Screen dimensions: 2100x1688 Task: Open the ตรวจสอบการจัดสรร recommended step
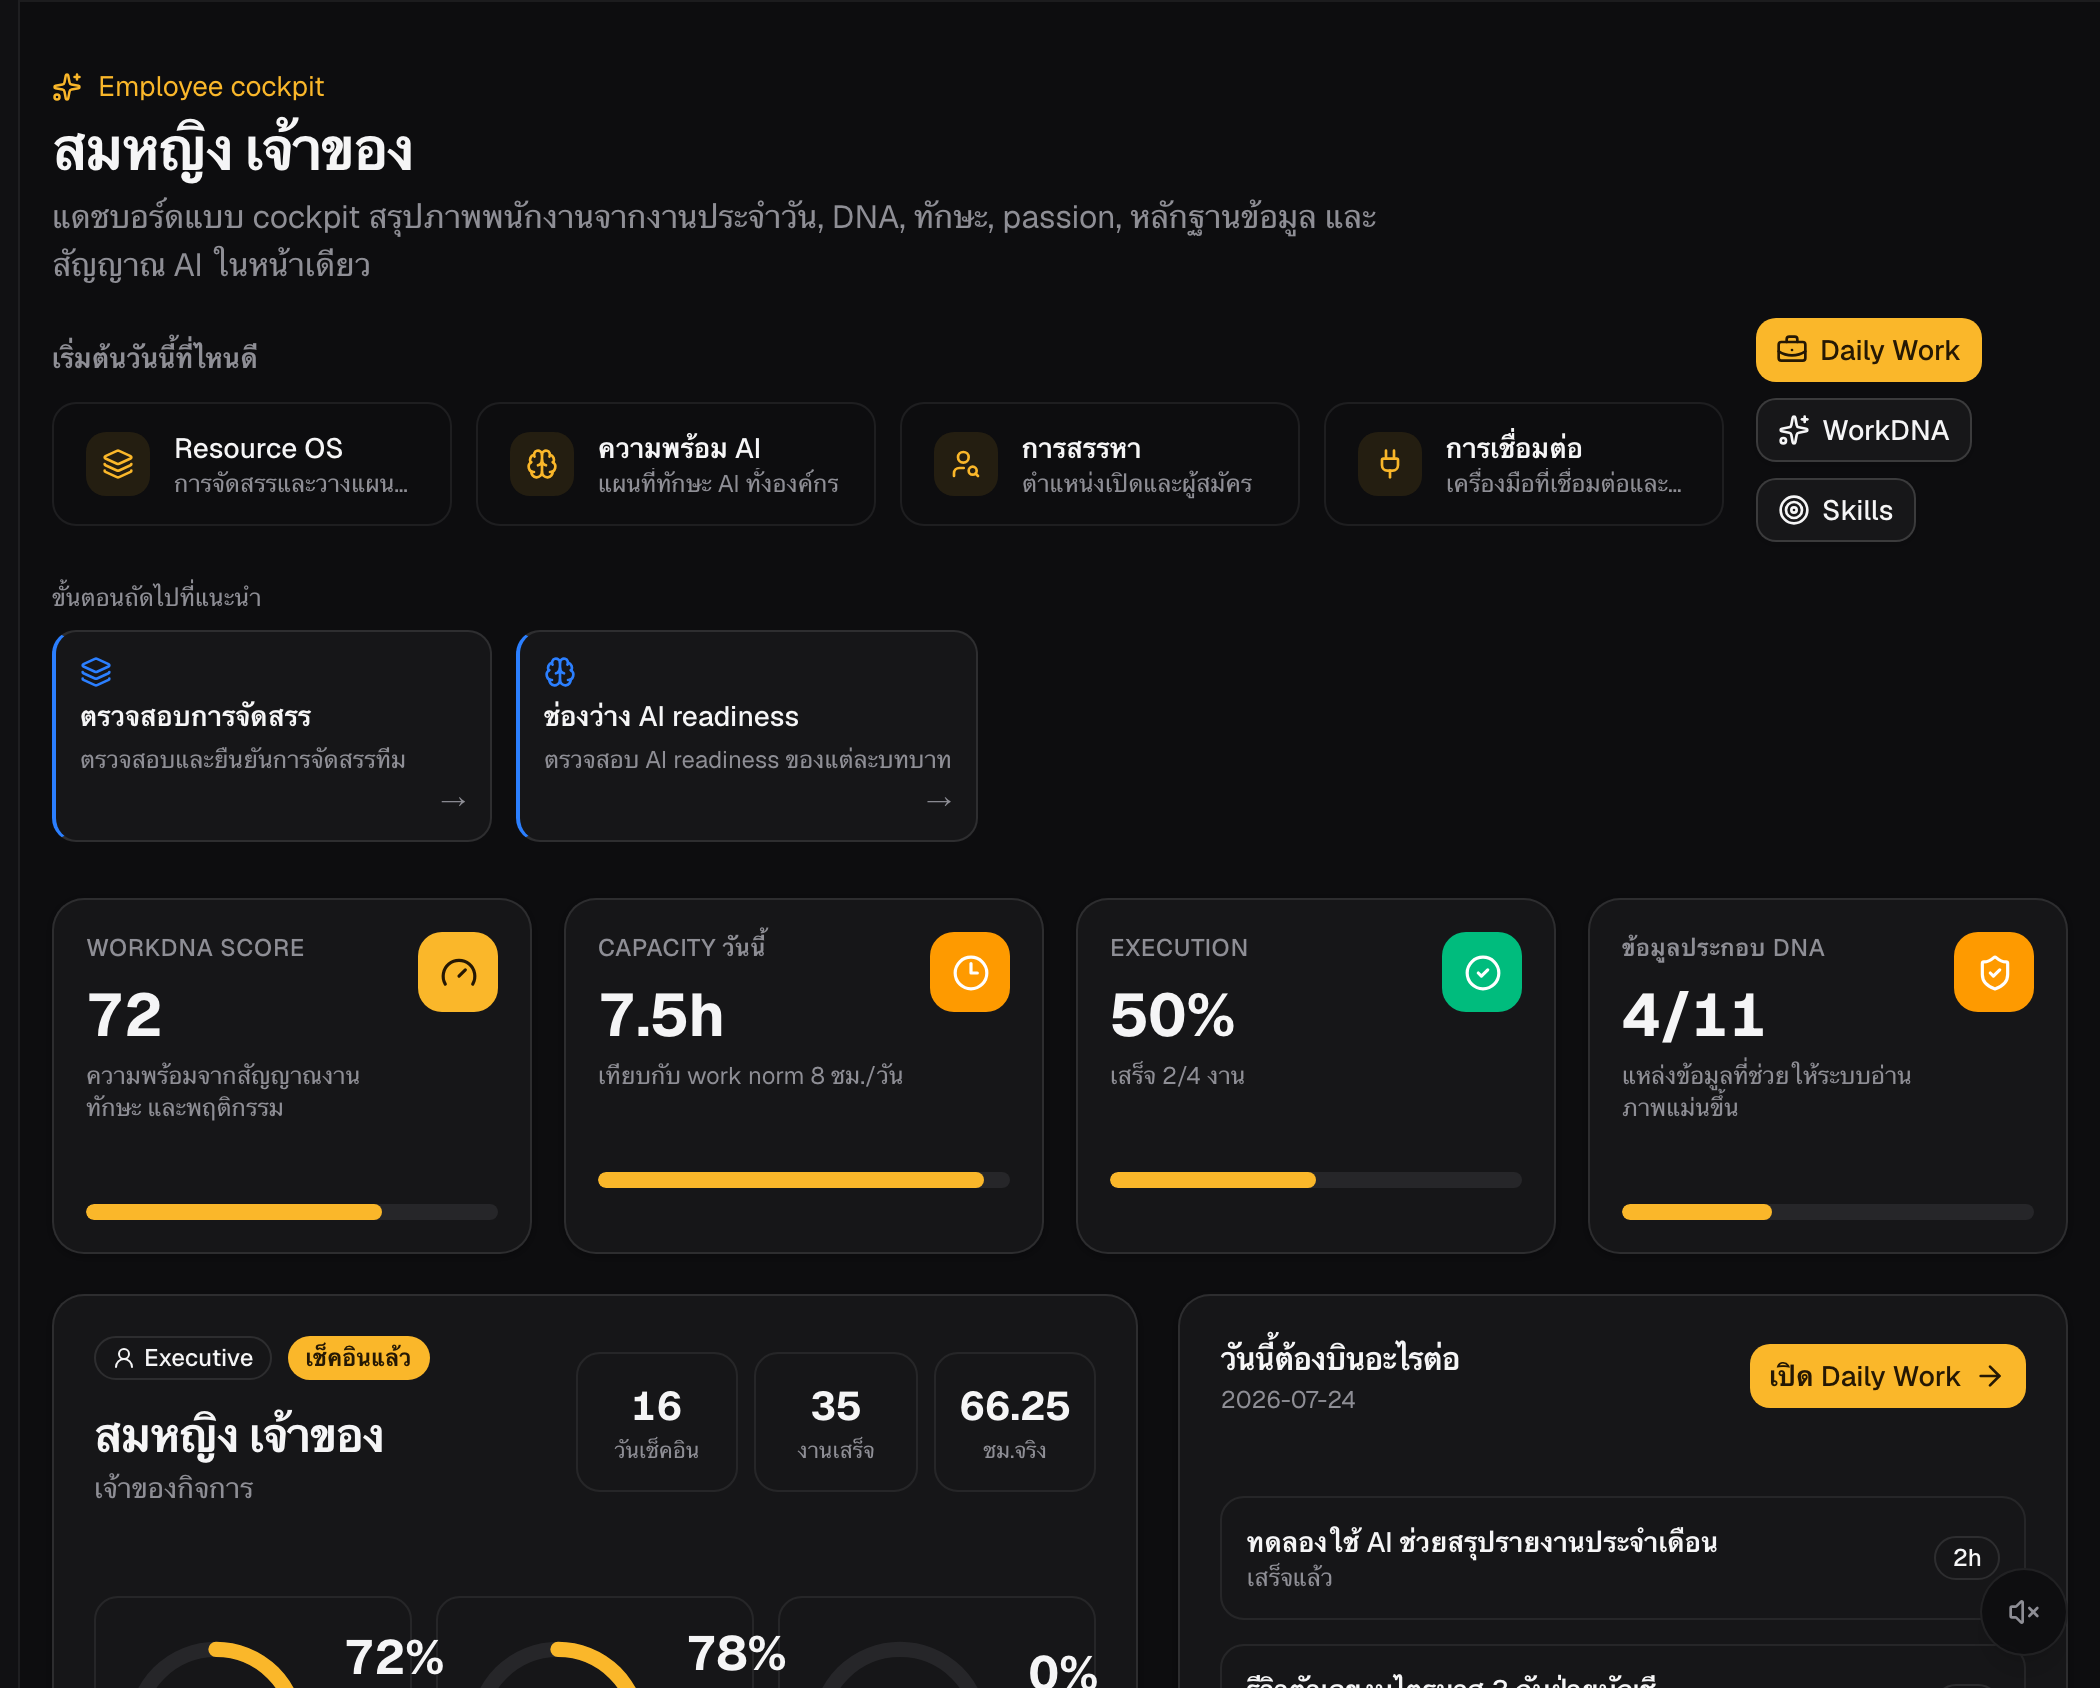pyautogui.click(x=272, y=736)
